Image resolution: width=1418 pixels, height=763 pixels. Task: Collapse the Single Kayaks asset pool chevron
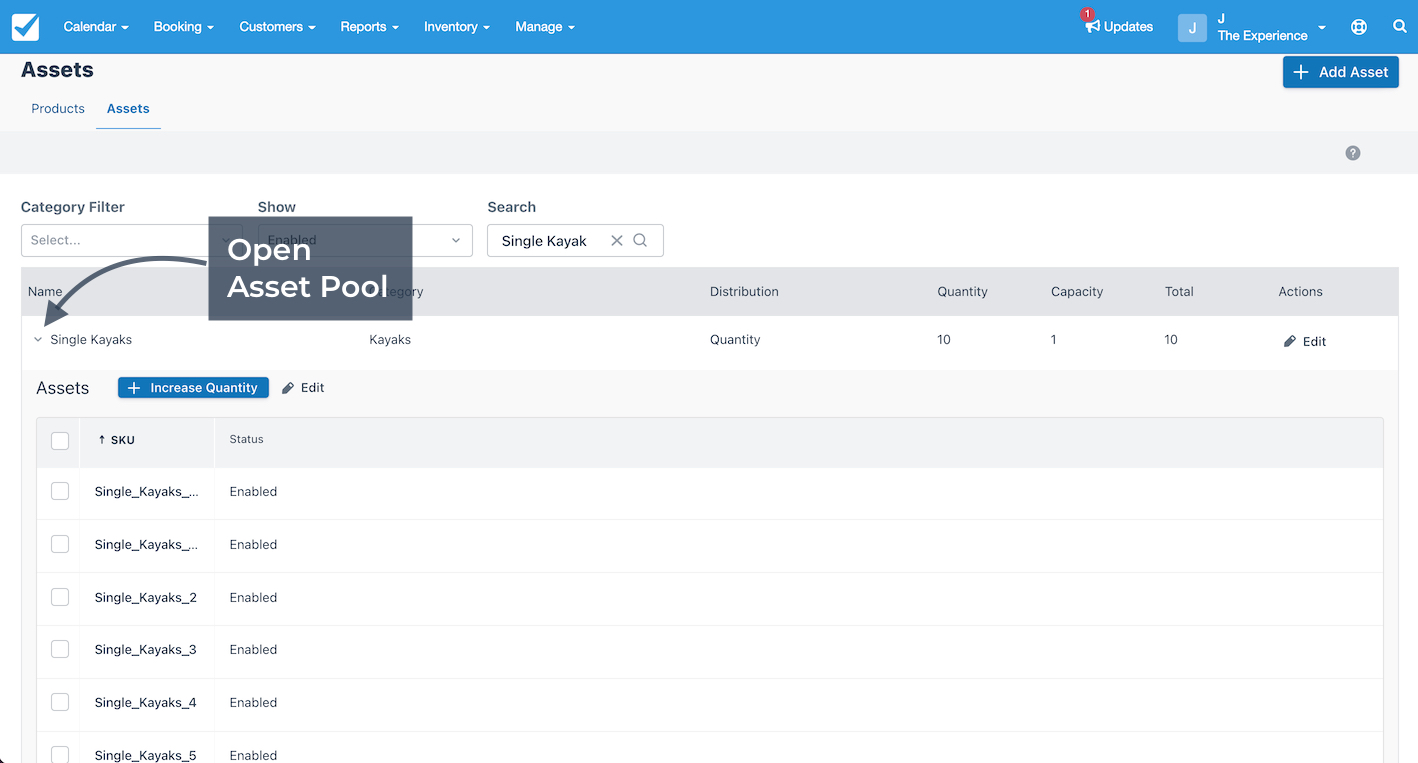[x=38, y=340]
